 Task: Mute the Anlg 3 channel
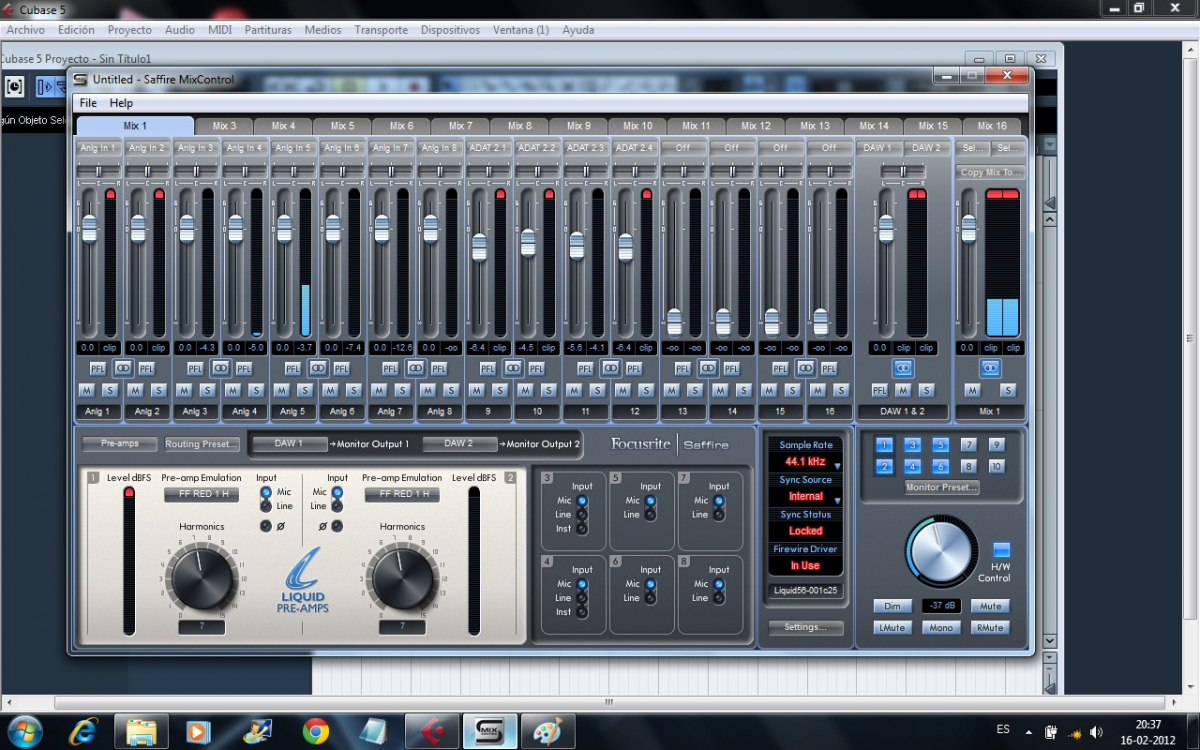click(x=184, y=390)
